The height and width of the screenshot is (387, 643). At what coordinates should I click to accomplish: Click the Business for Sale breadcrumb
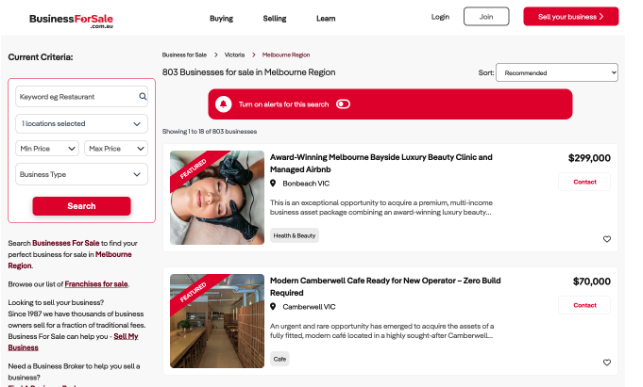pyautogui.click(x=184, y=55)
